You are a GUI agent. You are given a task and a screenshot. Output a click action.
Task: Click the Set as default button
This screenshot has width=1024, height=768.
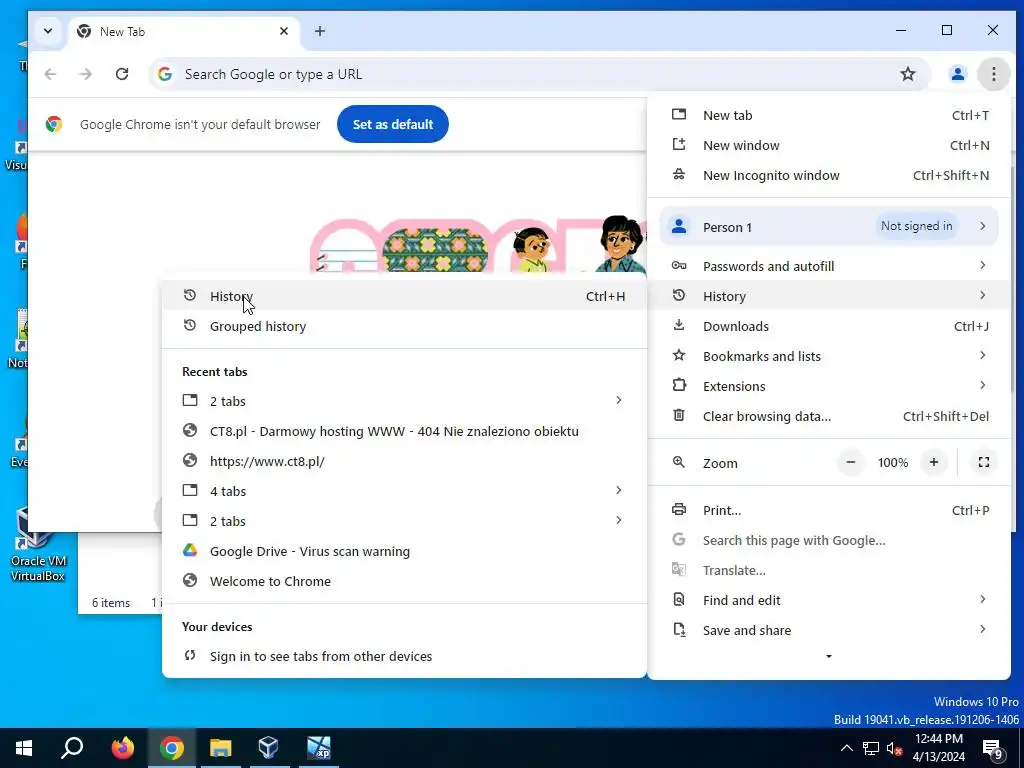coord(392,124)
